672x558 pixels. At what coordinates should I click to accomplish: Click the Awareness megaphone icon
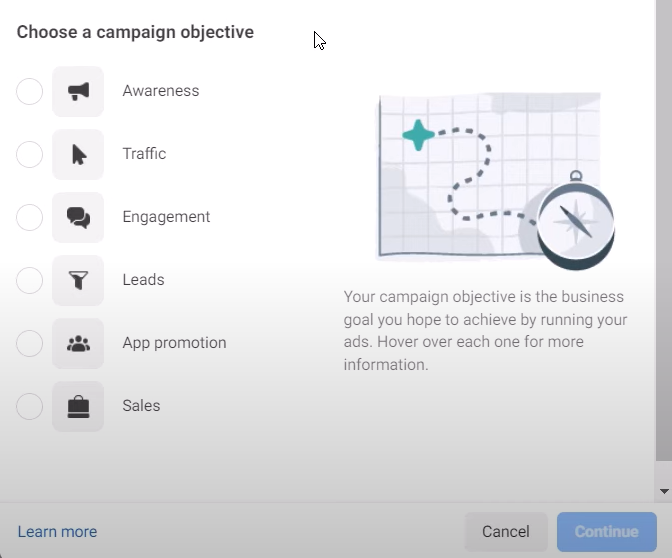click(78, 91)
